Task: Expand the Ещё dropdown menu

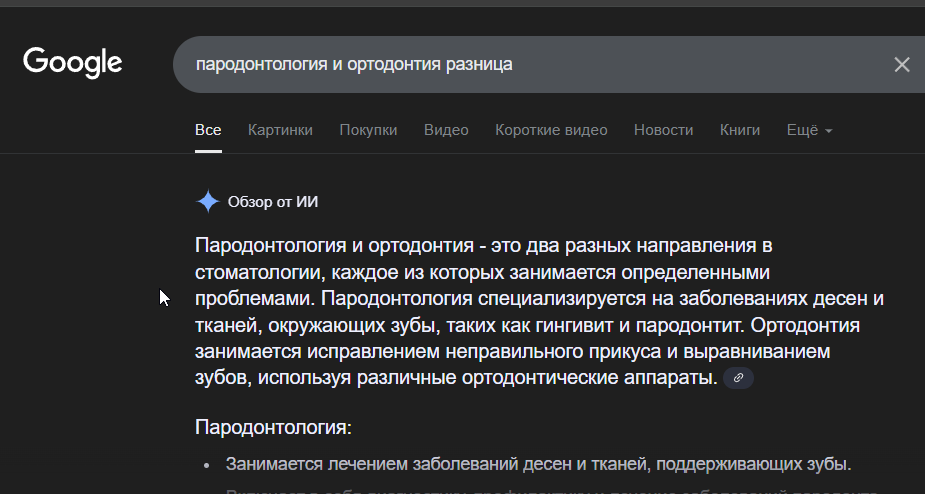Action: (x=809, y=130)
